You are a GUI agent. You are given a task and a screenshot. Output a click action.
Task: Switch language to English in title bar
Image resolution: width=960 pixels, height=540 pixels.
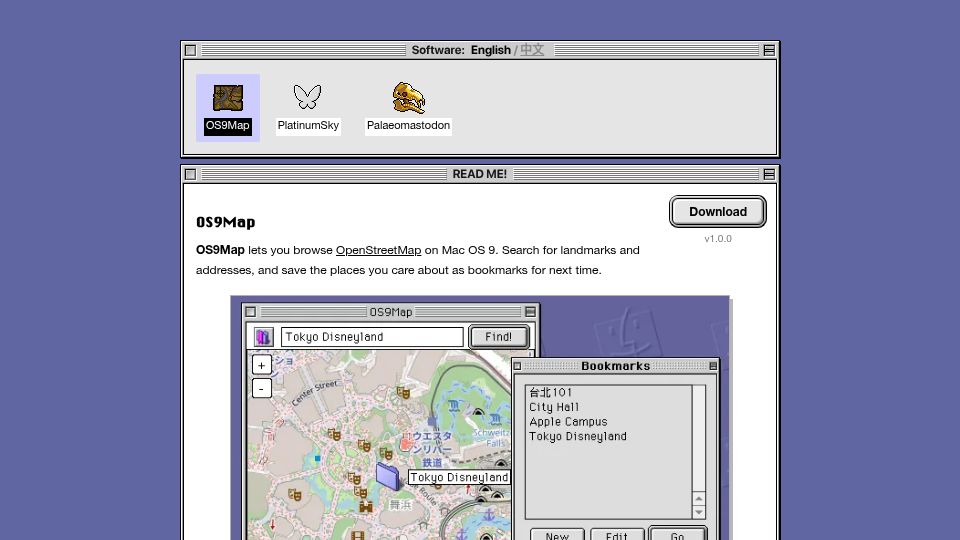coord(490,50)
